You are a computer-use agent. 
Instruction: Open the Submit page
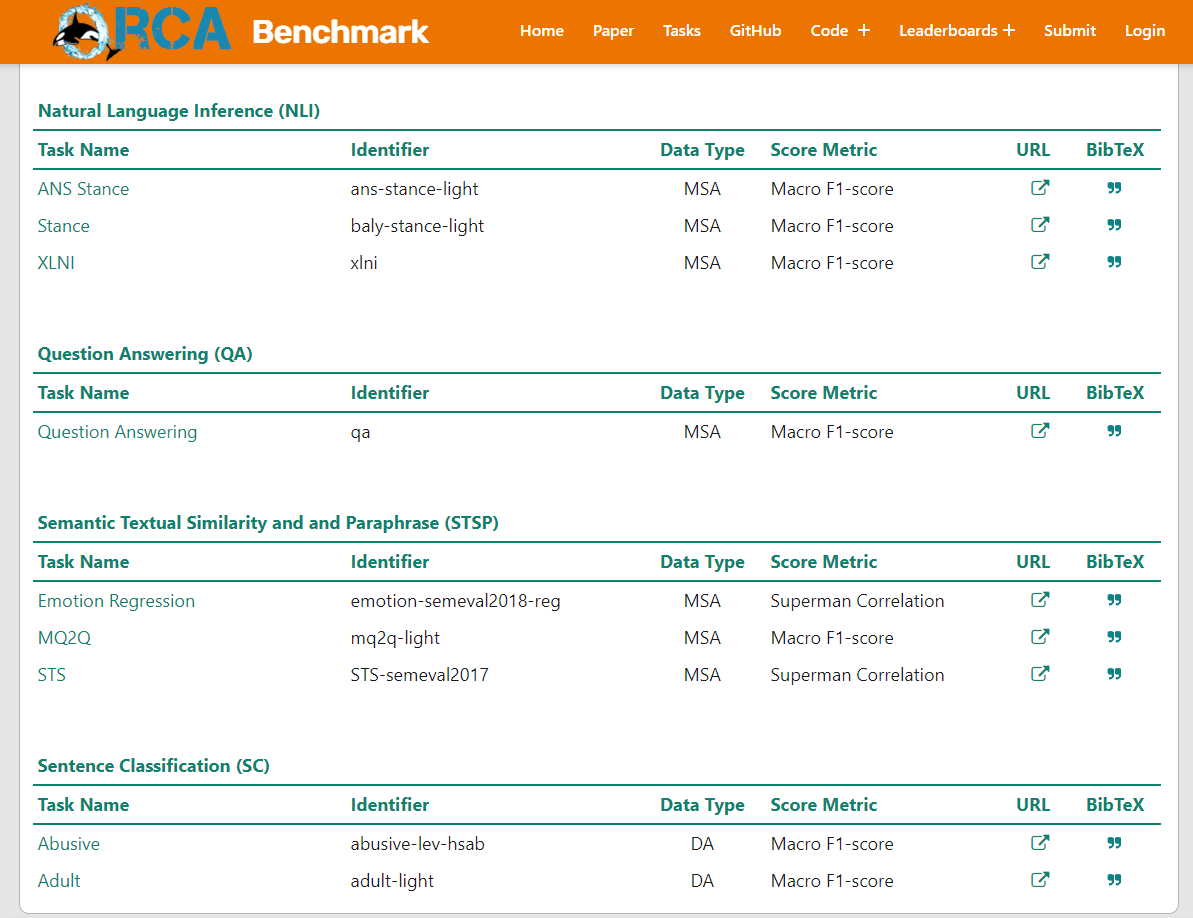(x=1070, y=30)
